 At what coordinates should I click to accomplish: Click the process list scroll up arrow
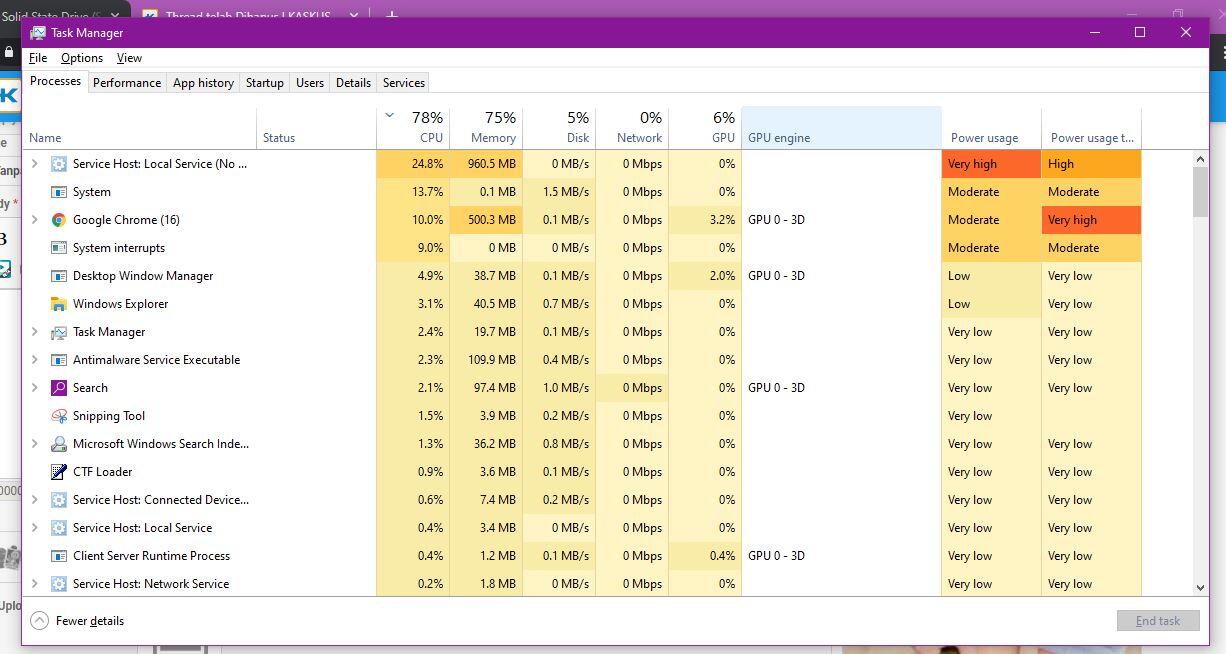tap(1200, 160)
